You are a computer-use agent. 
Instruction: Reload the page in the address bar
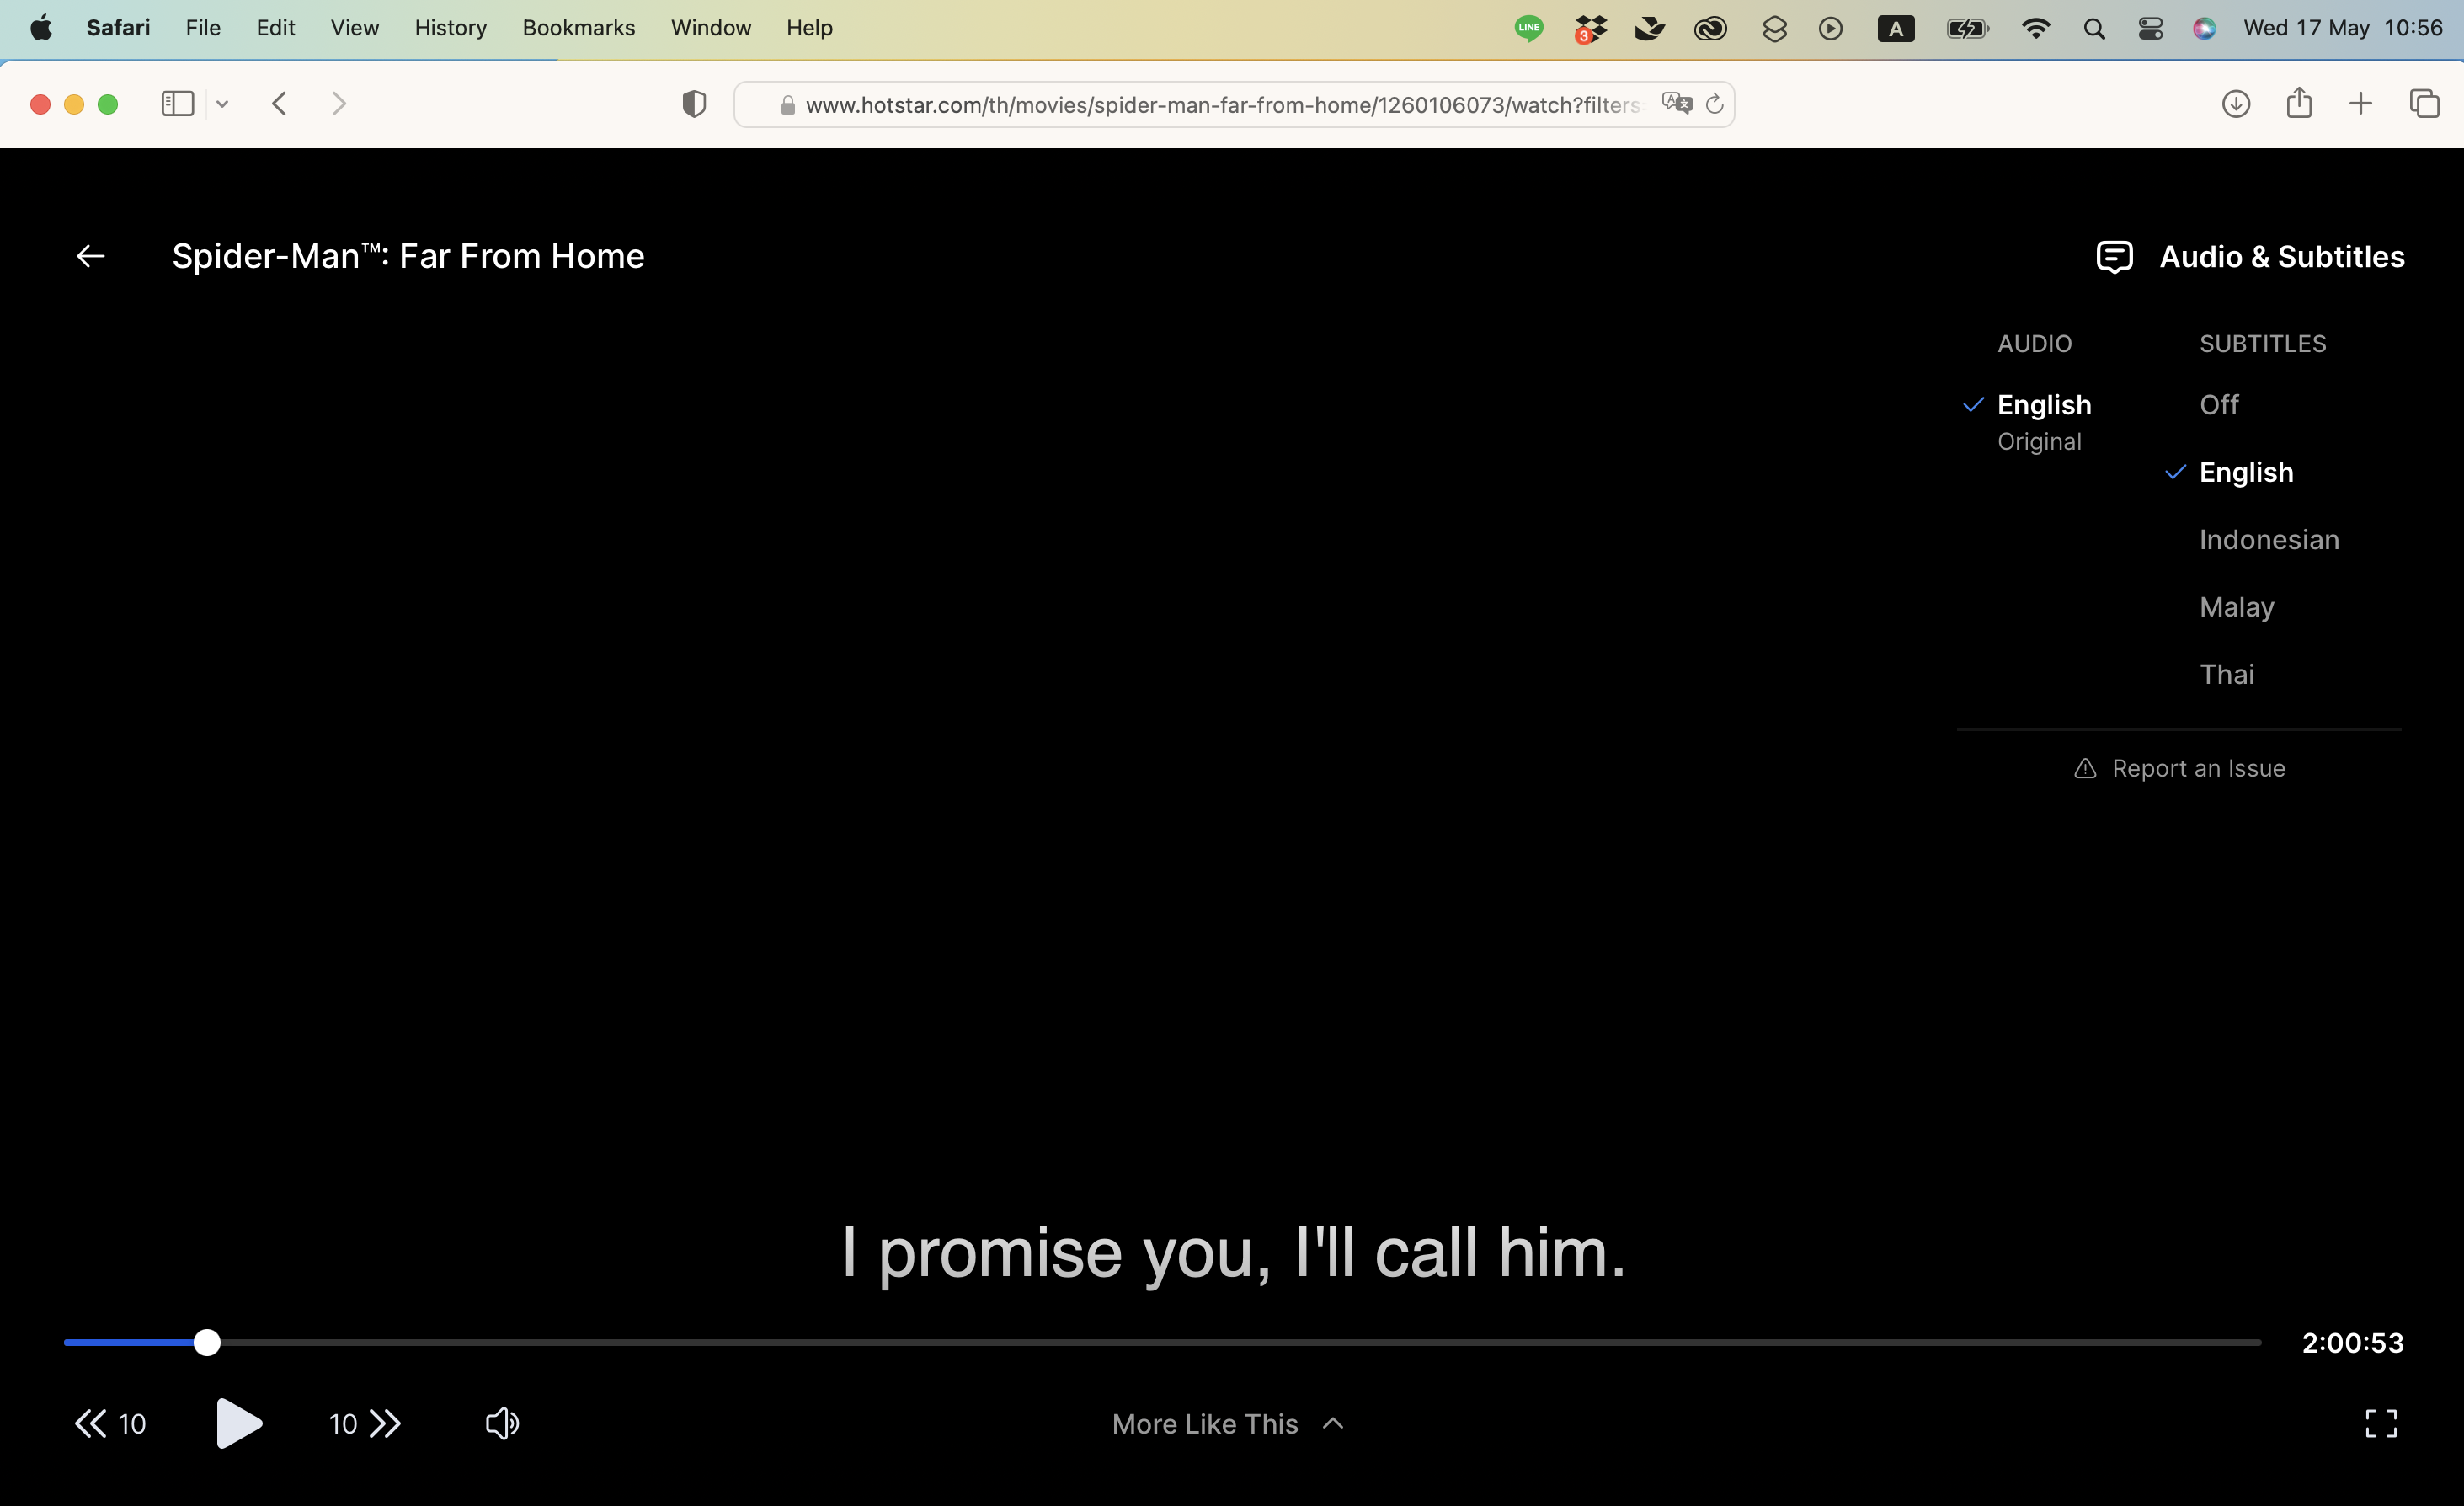1714,104
